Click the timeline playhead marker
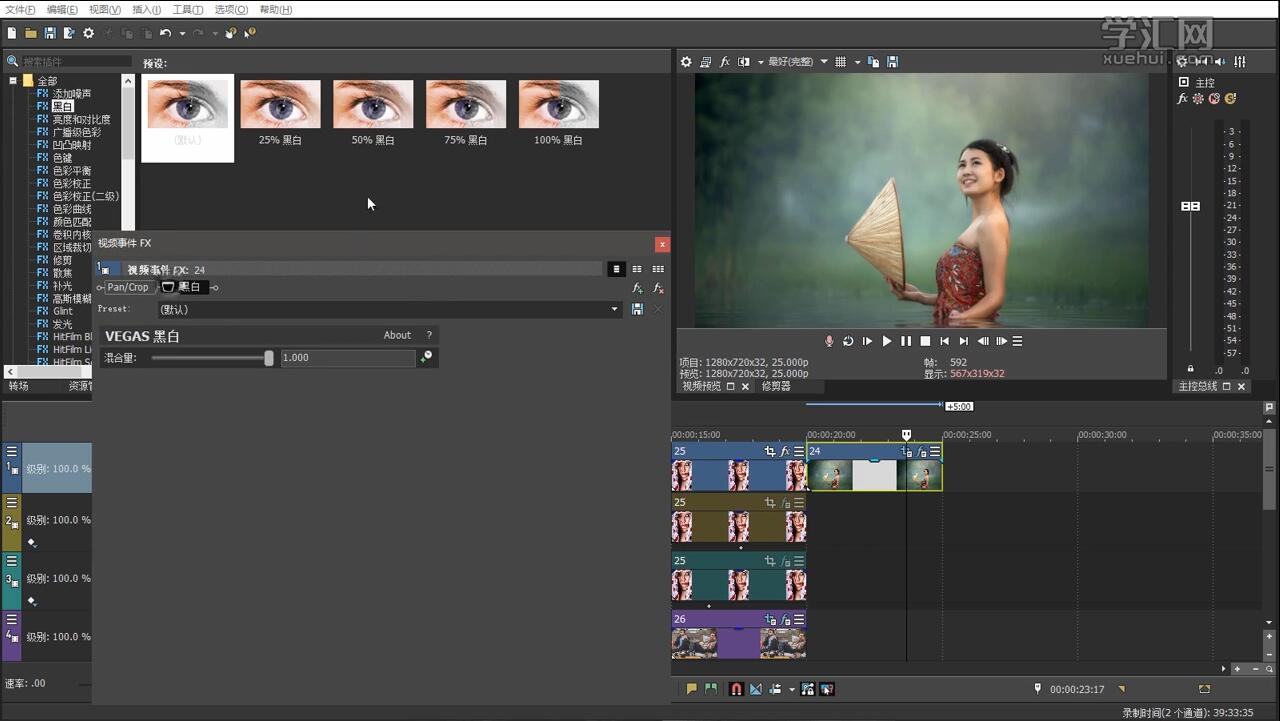Image resolution: width=1280 pixels, height=721 pixels. 906,435
